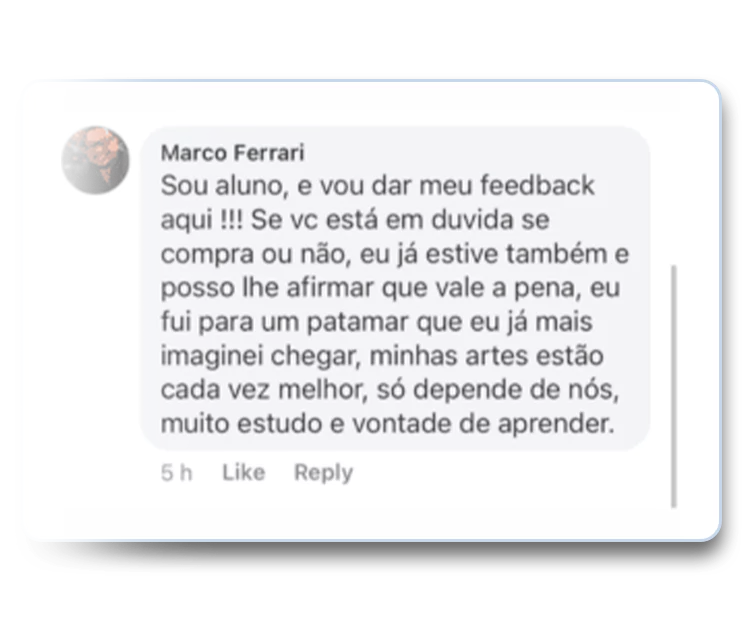Like Marco Ferrari's comment

[243, 473]
